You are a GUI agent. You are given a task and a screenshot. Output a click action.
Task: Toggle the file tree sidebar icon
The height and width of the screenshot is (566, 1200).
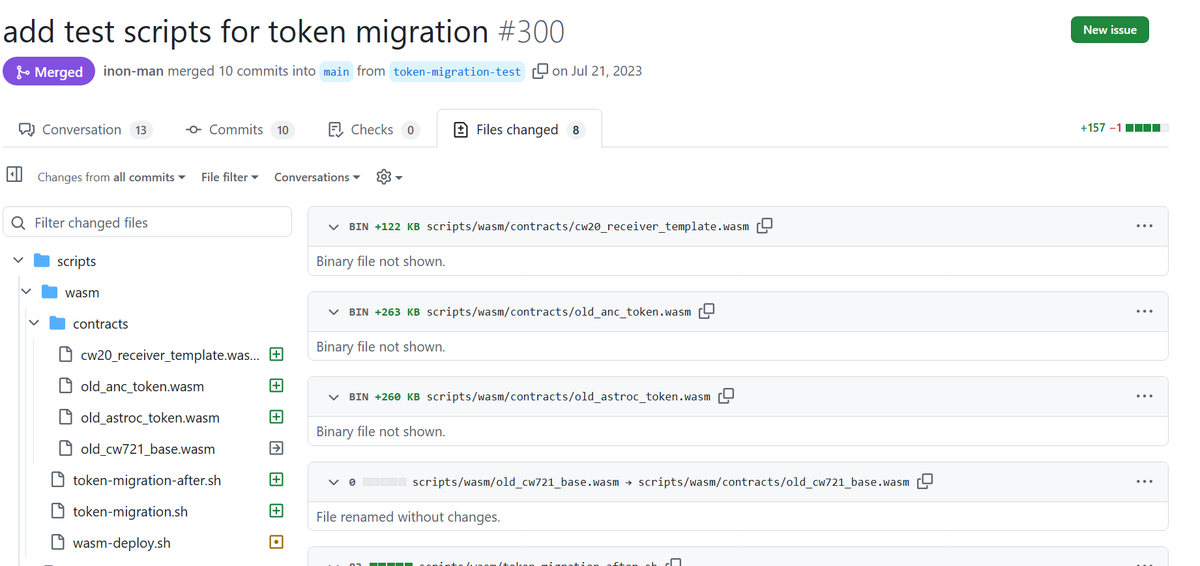pyautogui.click(x=14, y=175)
